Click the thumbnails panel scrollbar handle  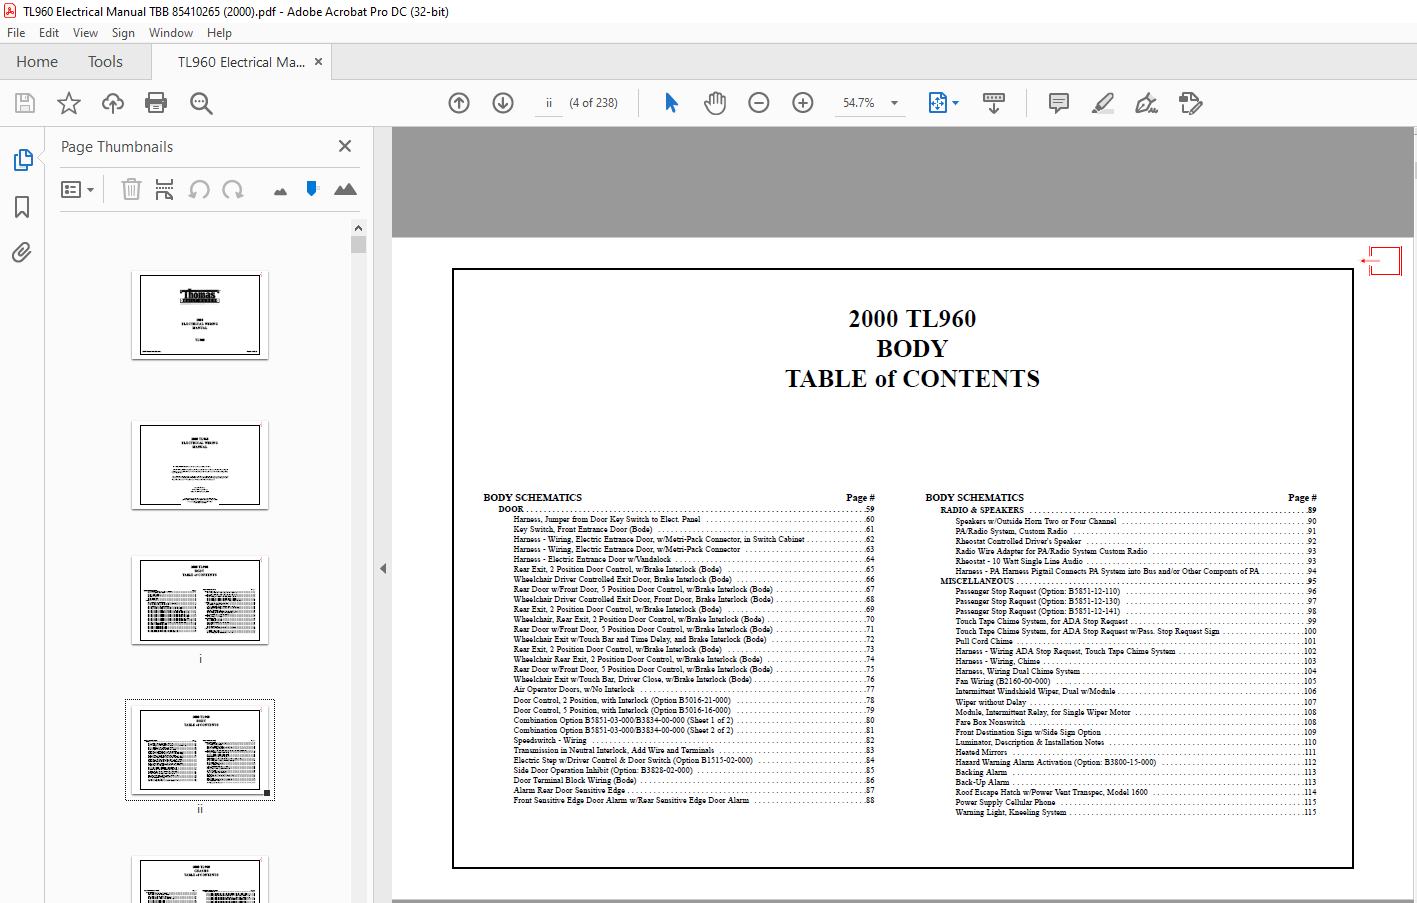[358, 245]
